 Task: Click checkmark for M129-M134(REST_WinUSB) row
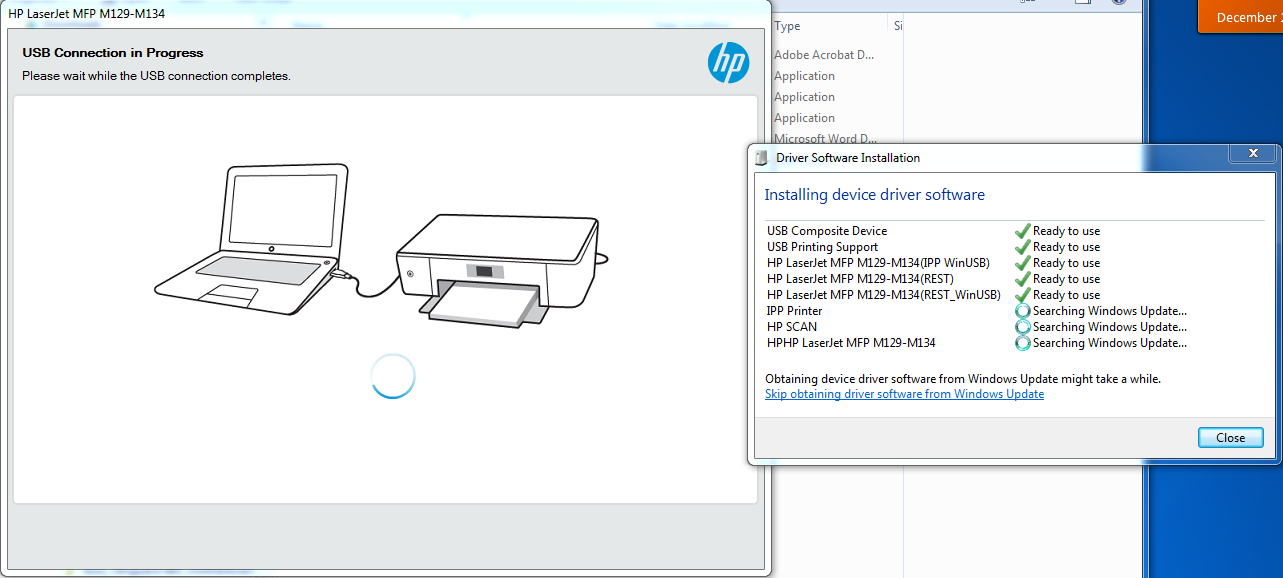1022,295
